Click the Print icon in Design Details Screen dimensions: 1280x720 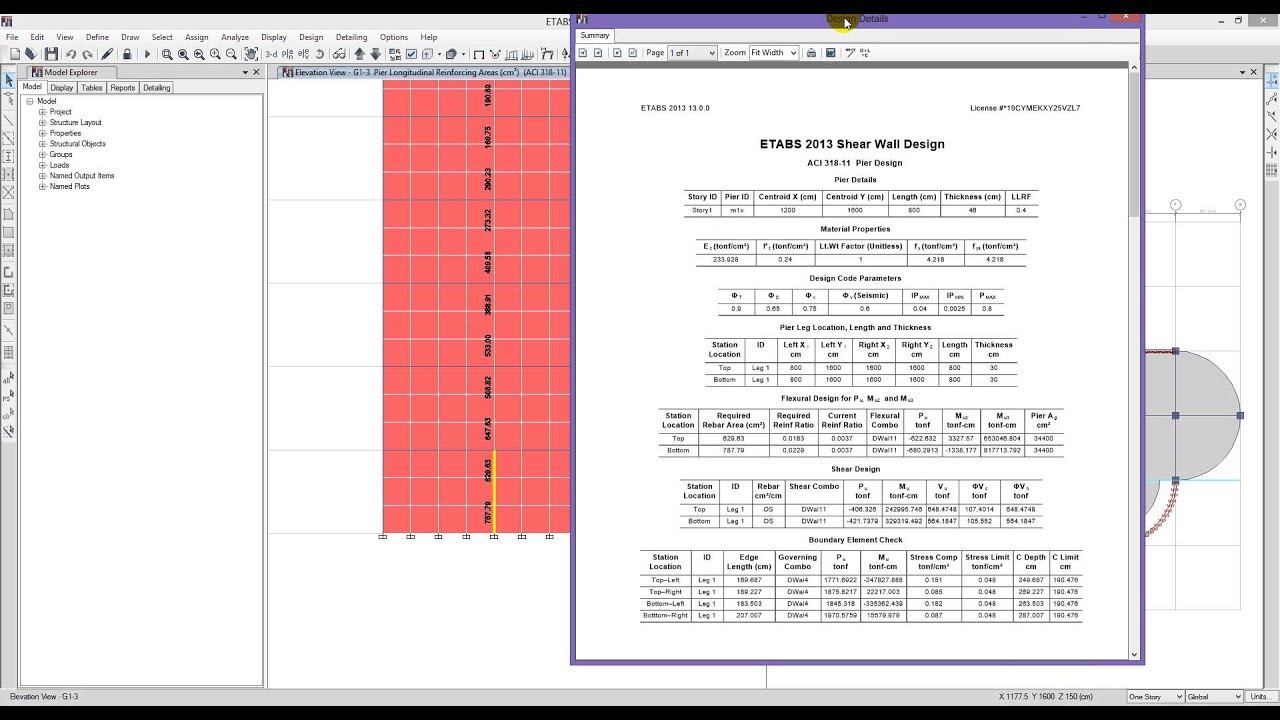tap(811, 52)
